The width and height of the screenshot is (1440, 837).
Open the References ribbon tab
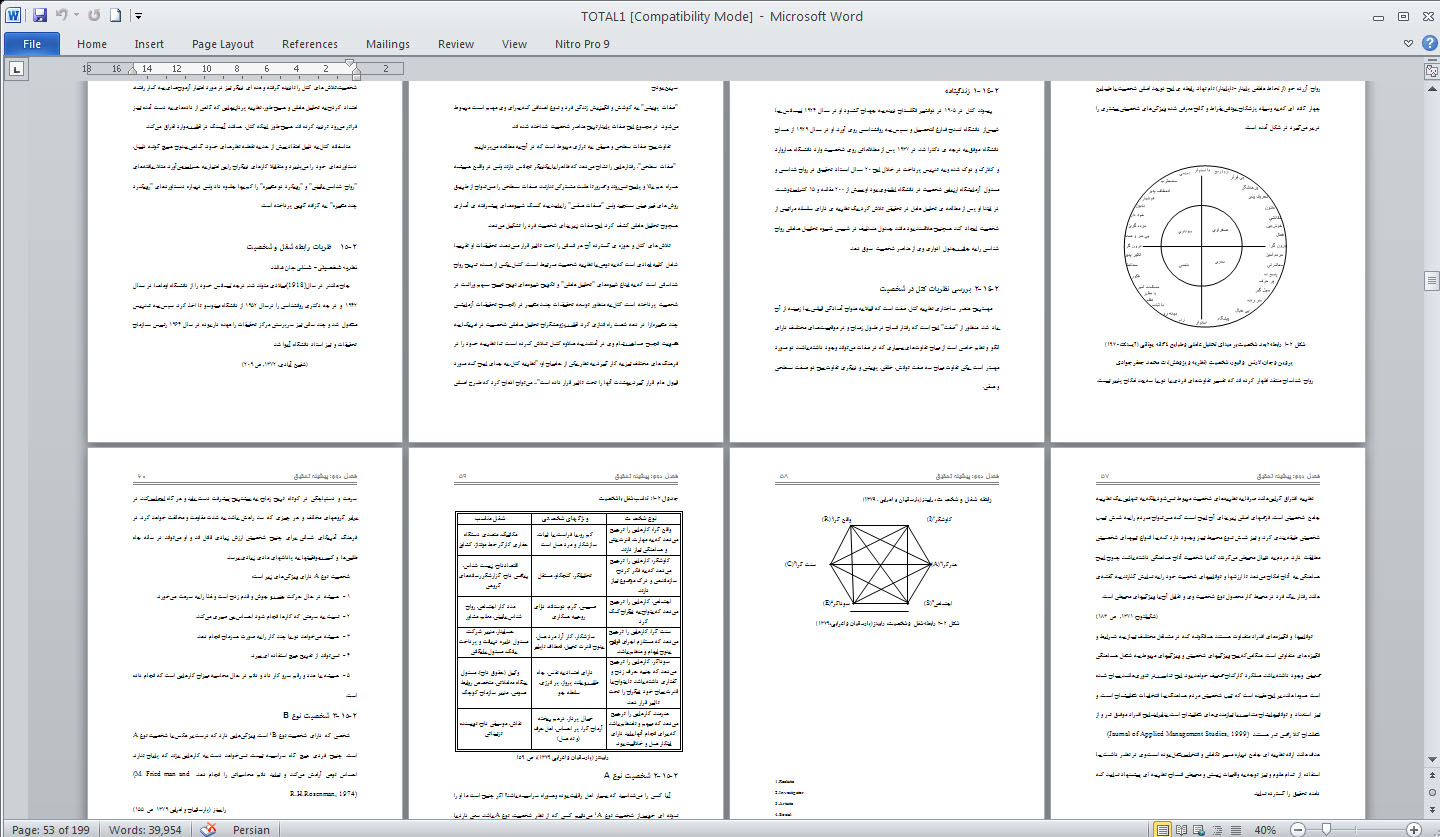(x=310, y=44)
